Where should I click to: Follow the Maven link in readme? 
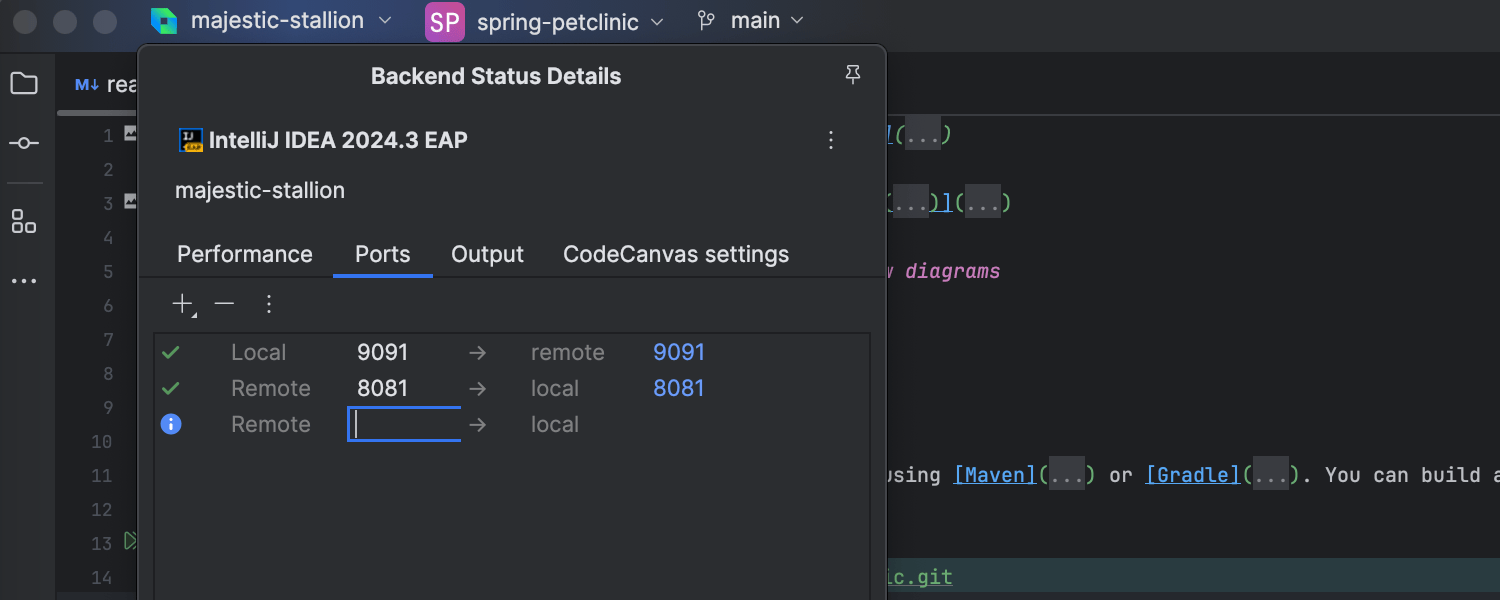995,475
